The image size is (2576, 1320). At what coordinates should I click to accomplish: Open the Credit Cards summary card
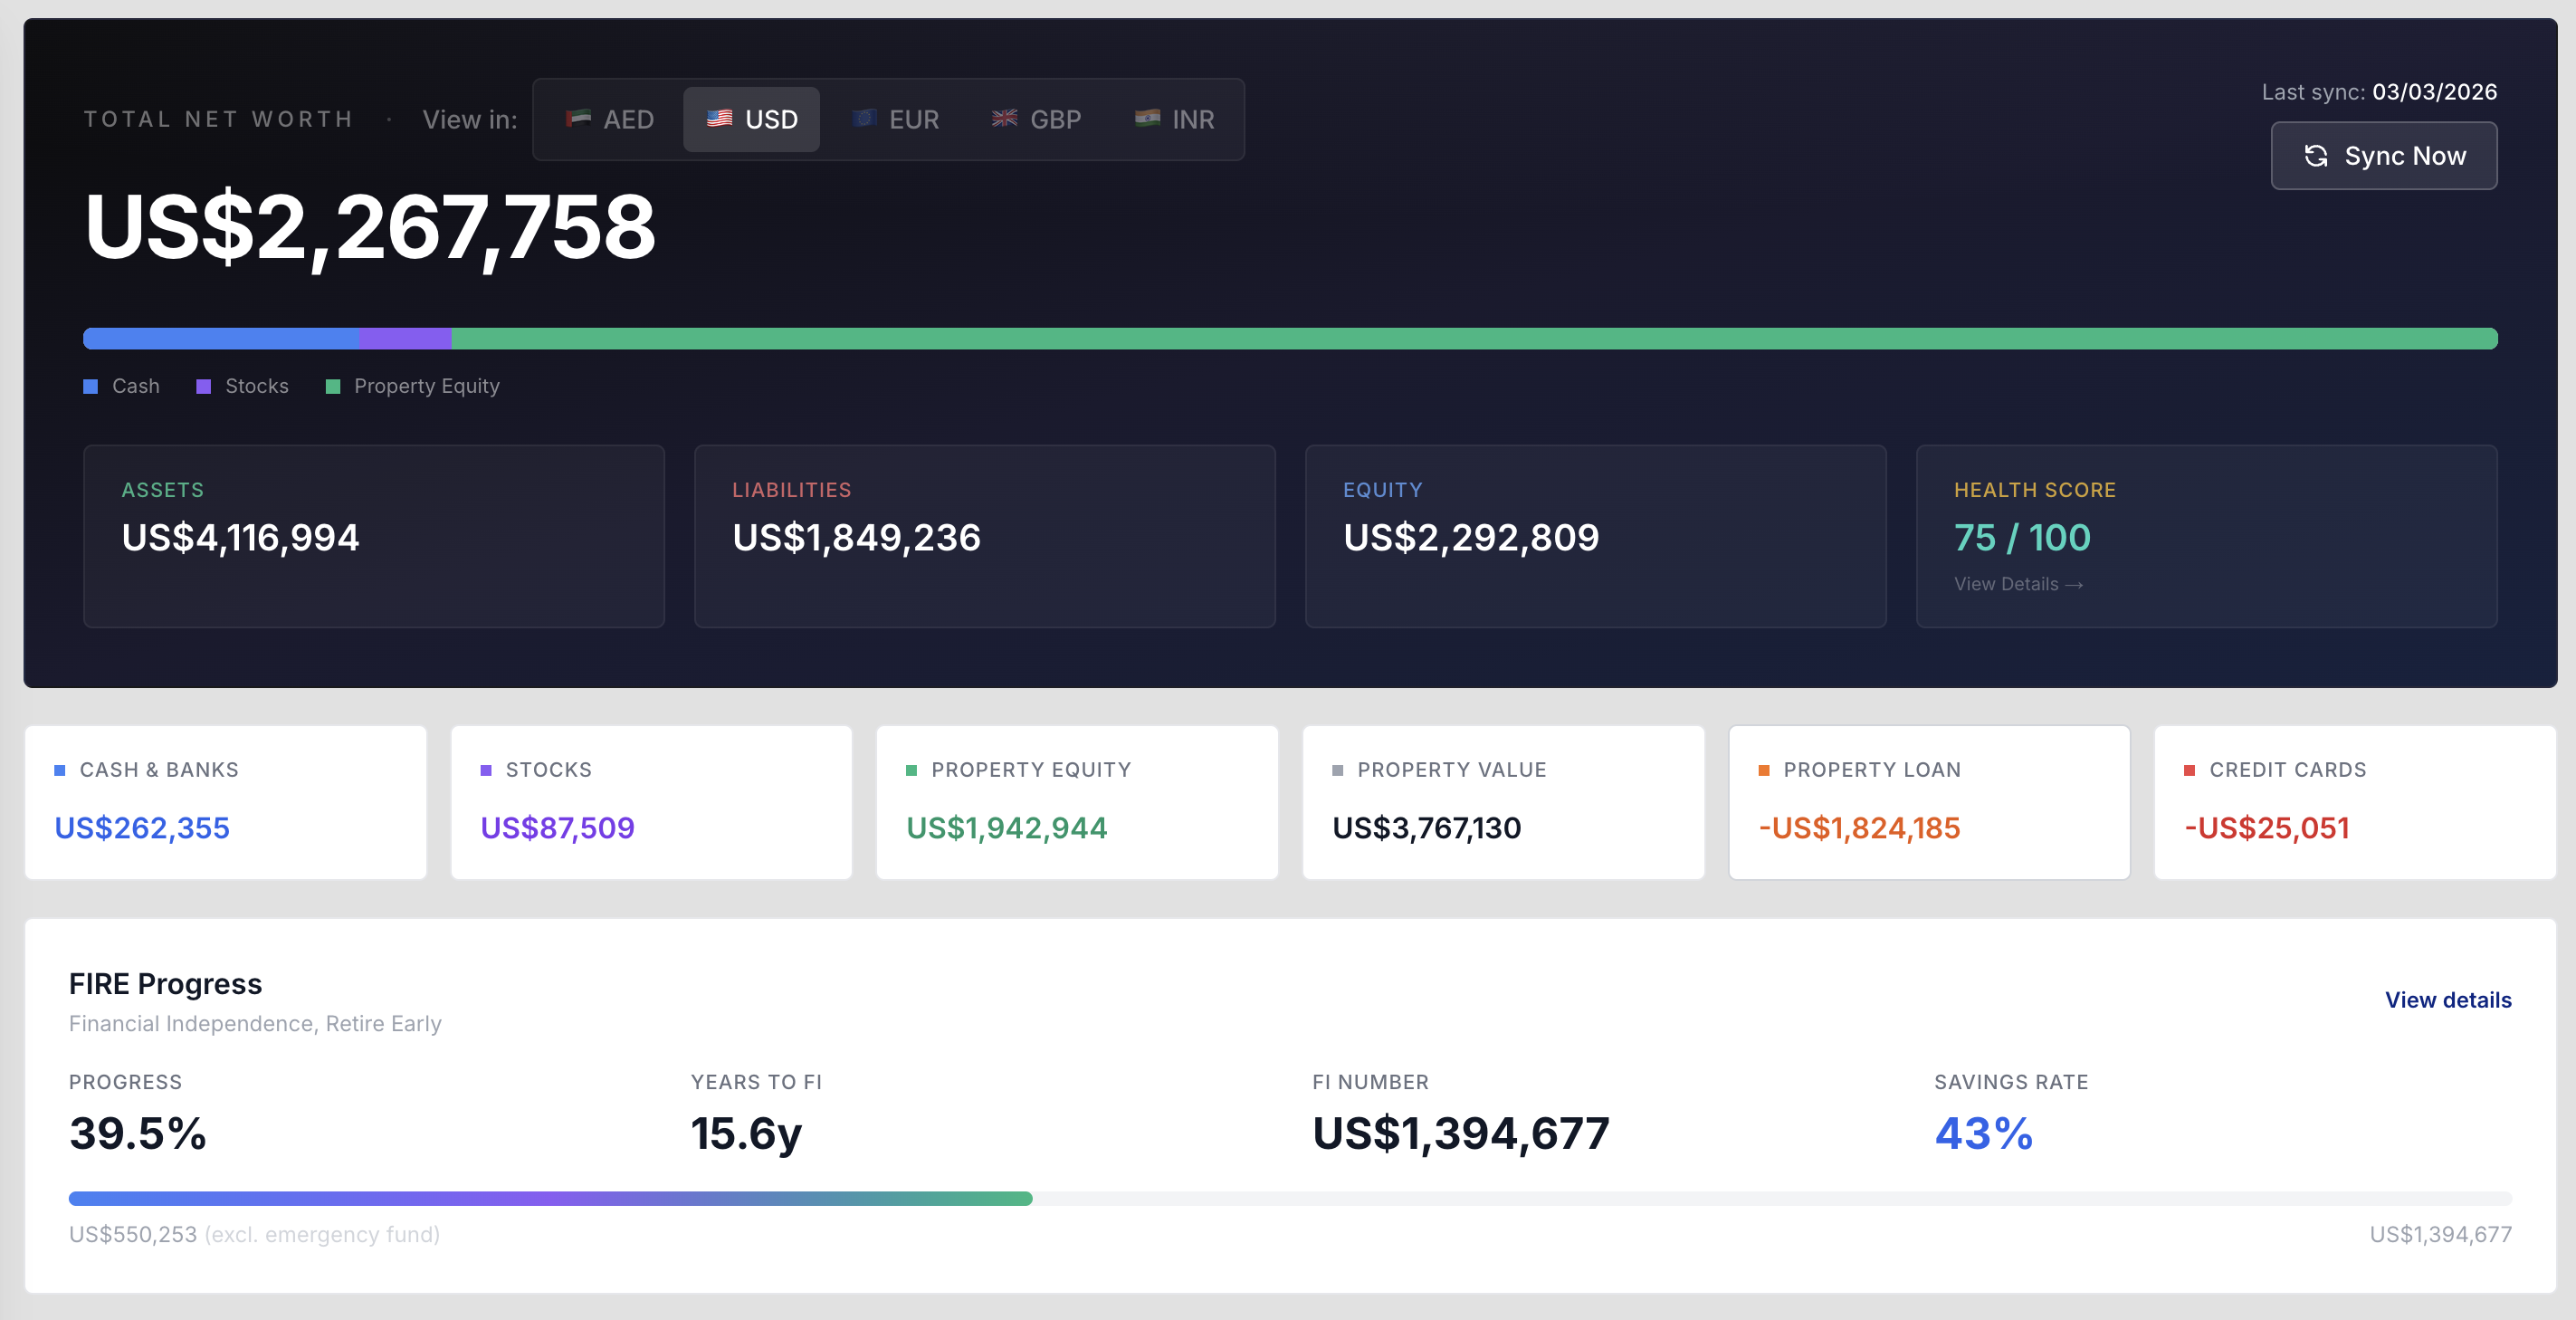pyautogui.click(x=2354, y=801)
